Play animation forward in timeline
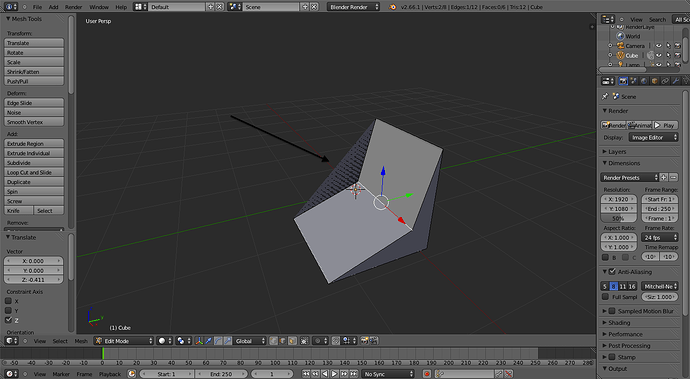The height and width of the screenshot is (379, 690). pos(334,374)
